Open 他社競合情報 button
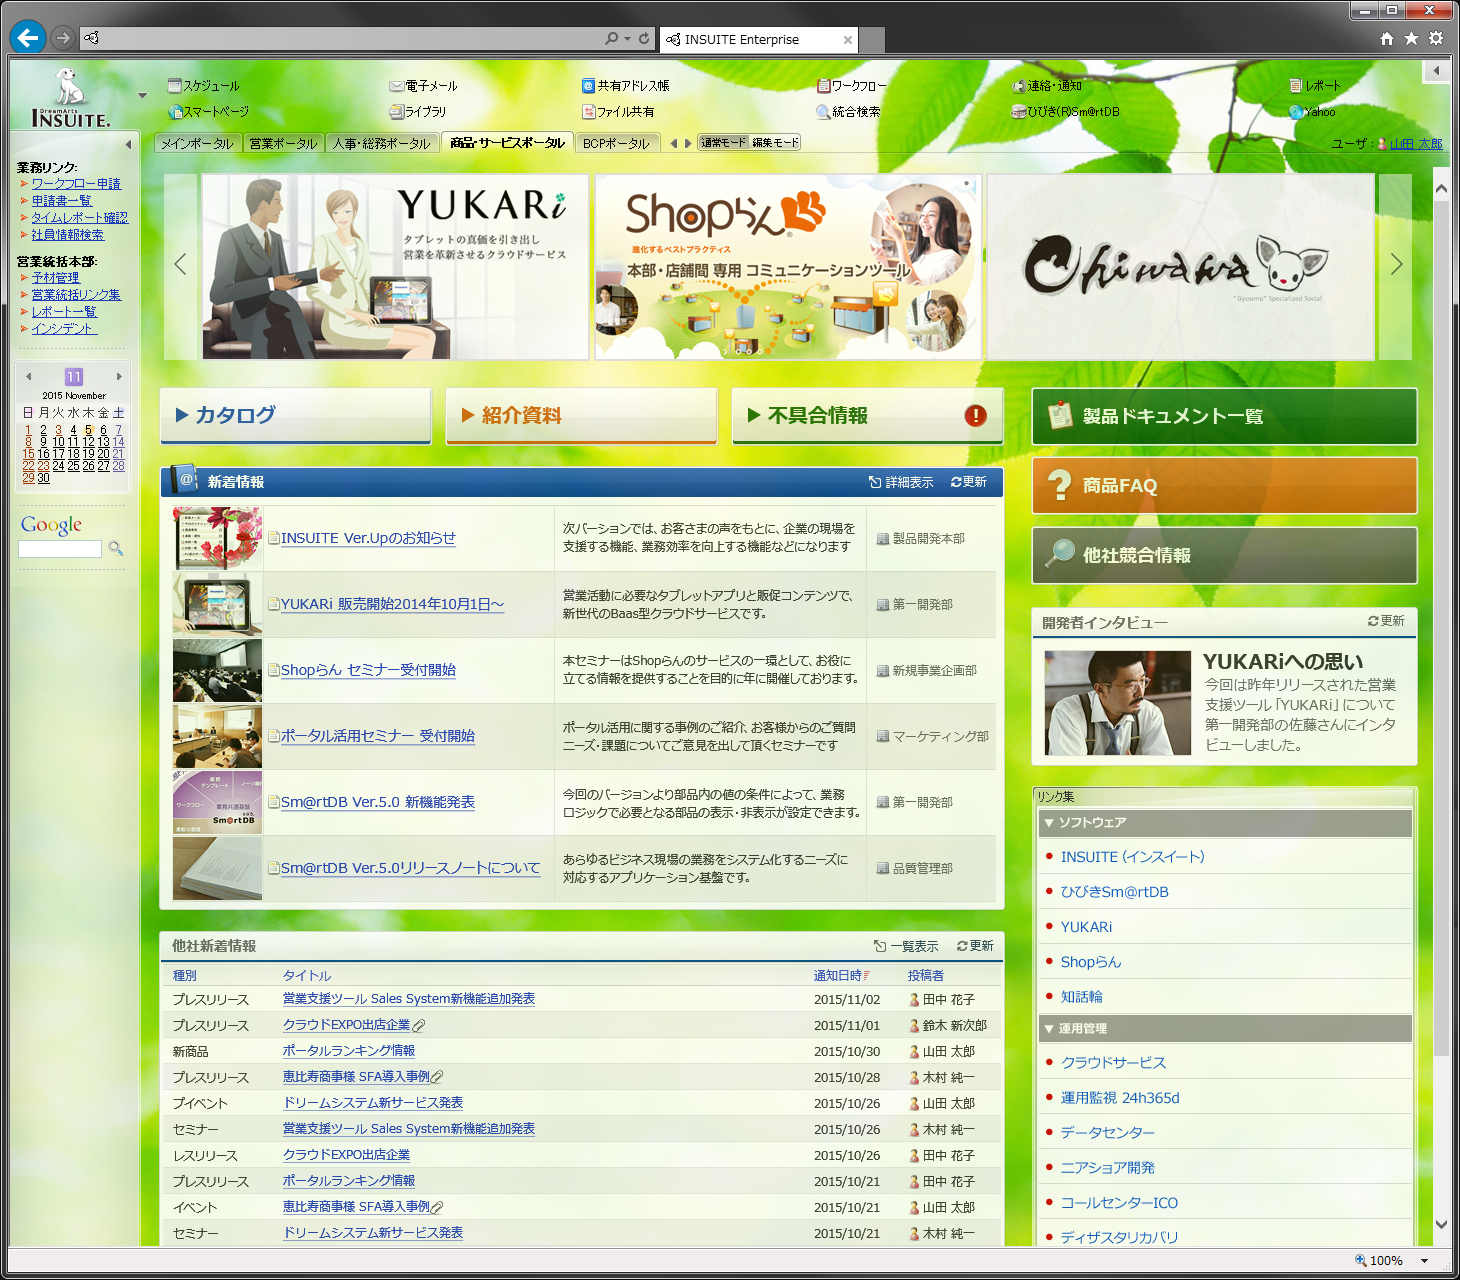 1225,555
